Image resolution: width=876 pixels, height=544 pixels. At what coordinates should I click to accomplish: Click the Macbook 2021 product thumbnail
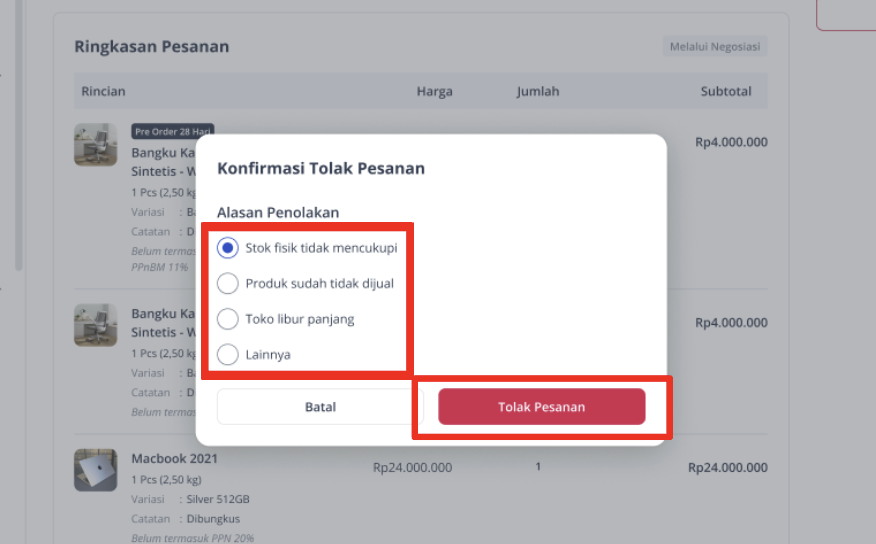coord(96,470)
